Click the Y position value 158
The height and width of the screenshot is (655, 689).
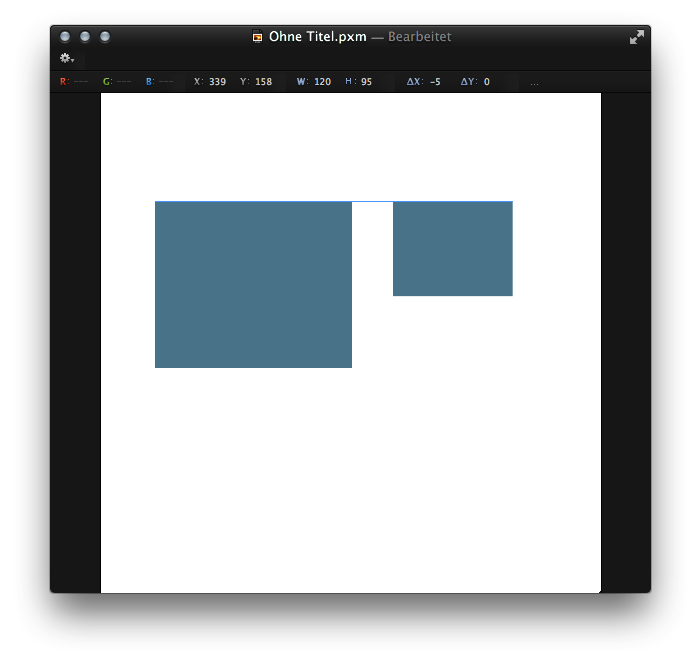pos(263,82)
